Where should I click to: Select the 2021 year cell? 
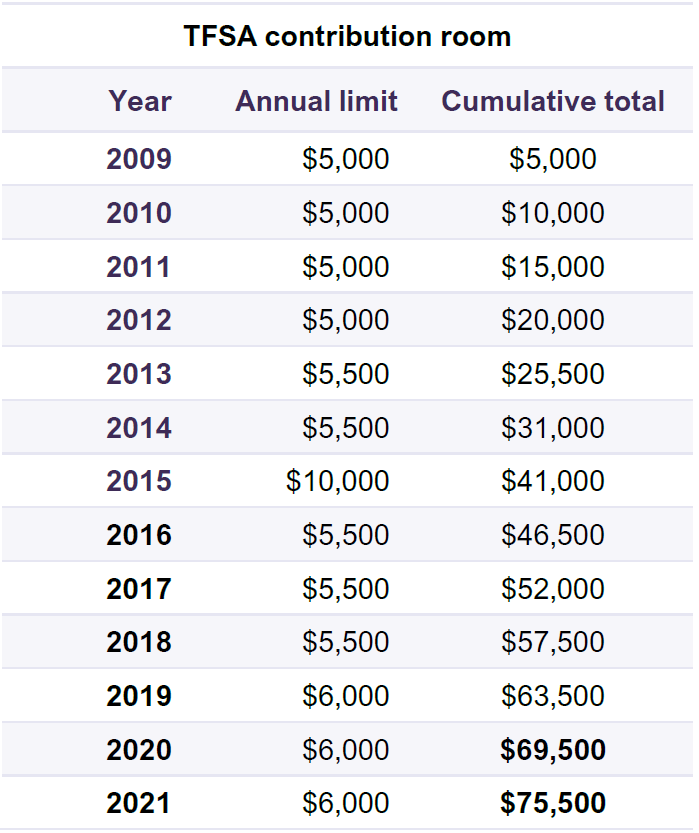tap(139, 802)
